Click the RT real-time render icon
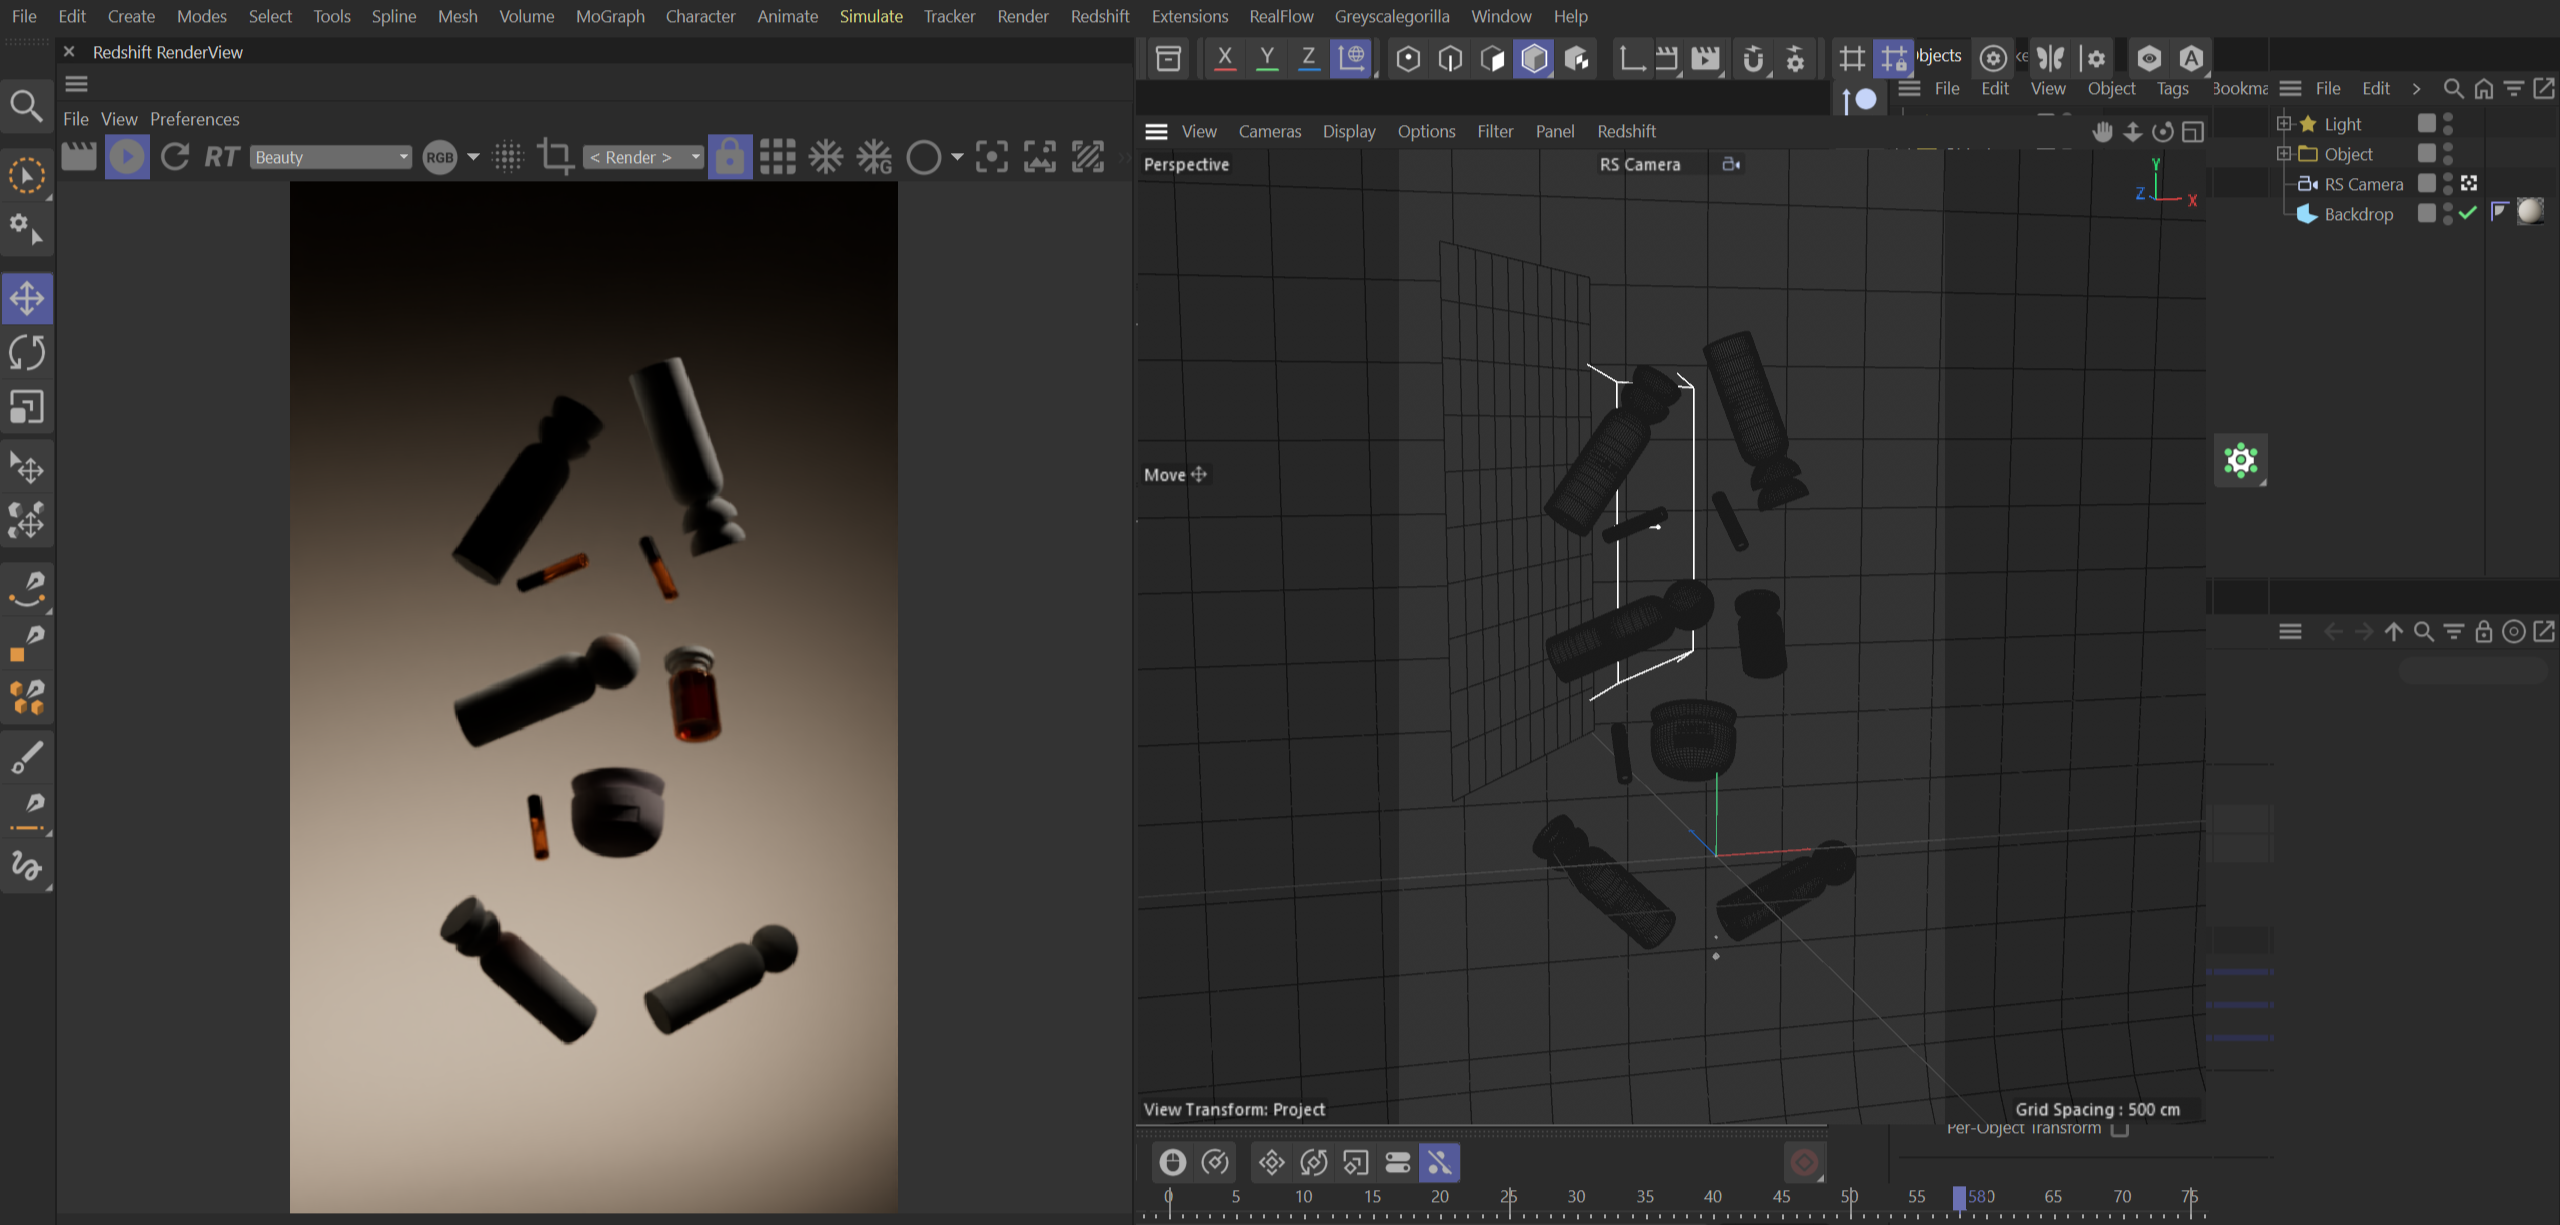 (x=222, y=157)
